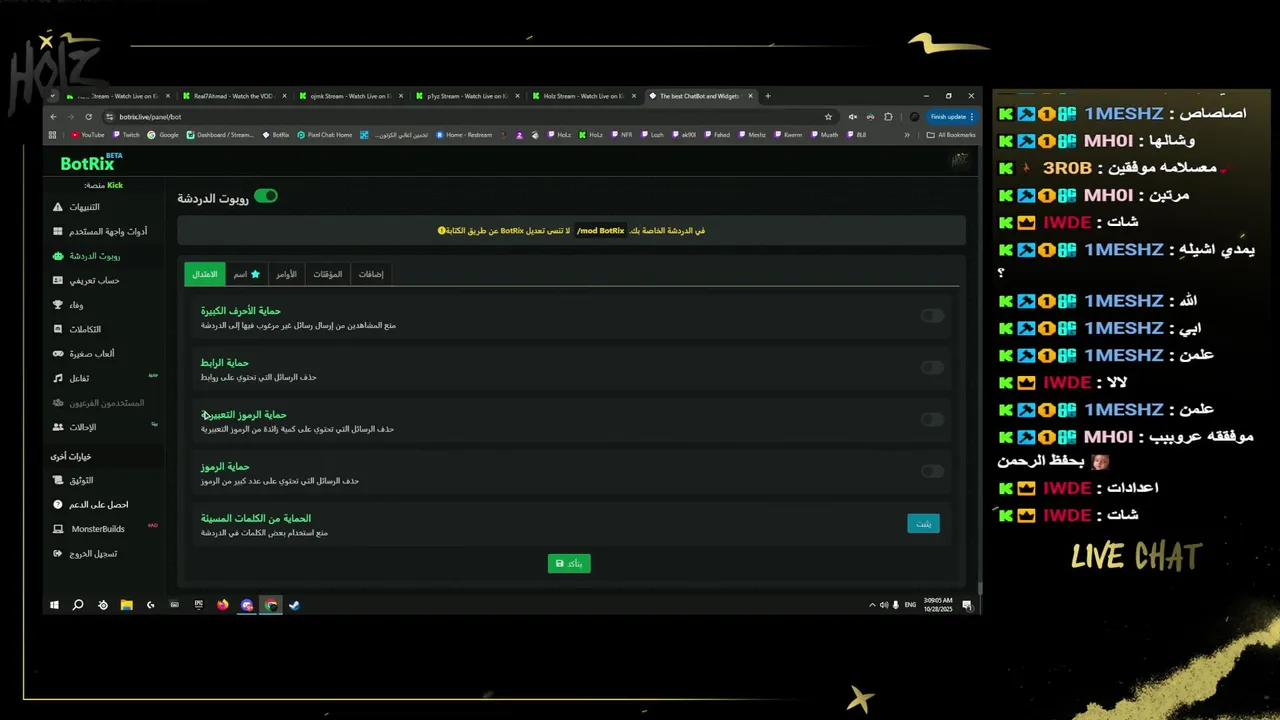This screenshot has height=720, width=1280.
Task: Expand the bookmarks overflow chevron
Action: click(907, 135)
